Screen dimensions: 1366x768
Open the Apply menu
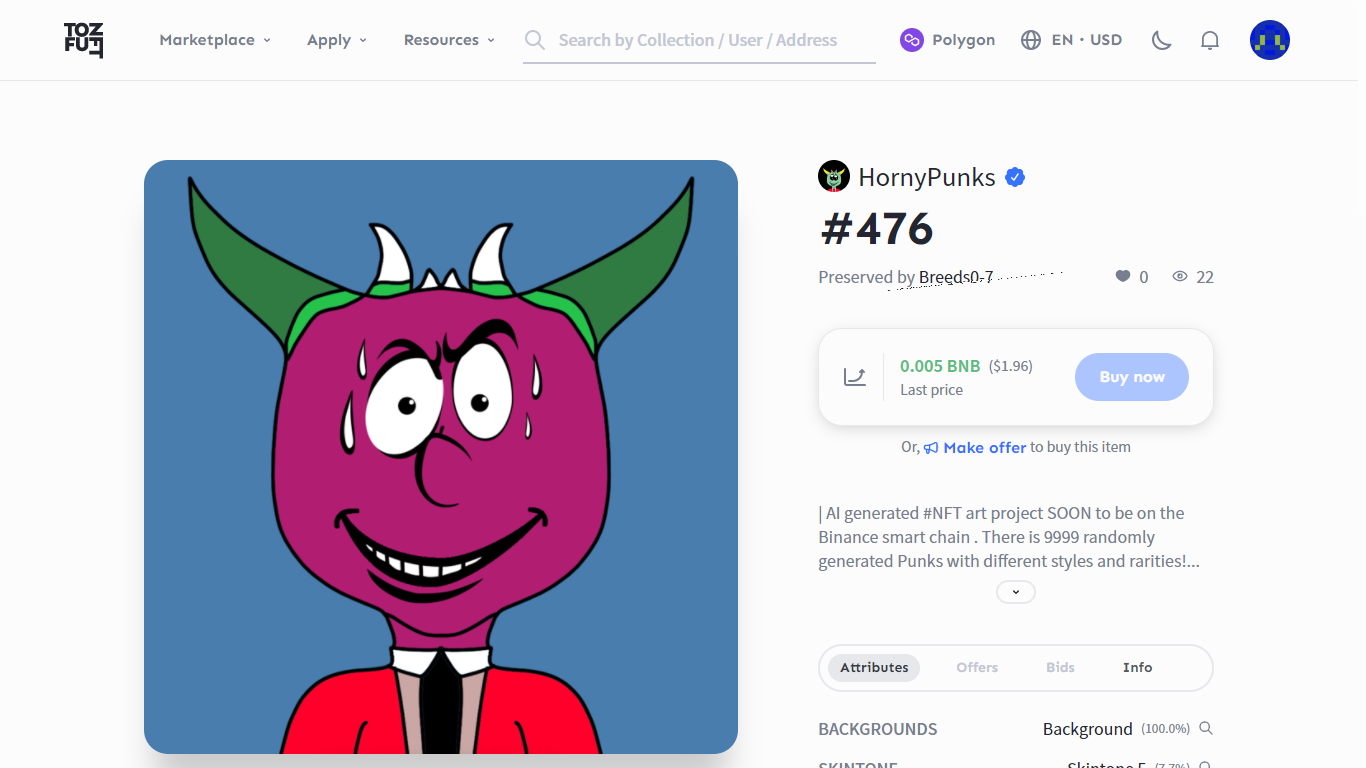pos(337,40)
